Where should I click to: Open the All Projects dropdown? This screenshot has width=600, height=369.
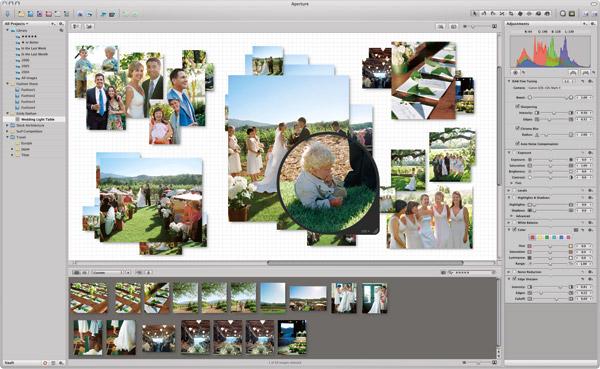[x=16, y=24]
